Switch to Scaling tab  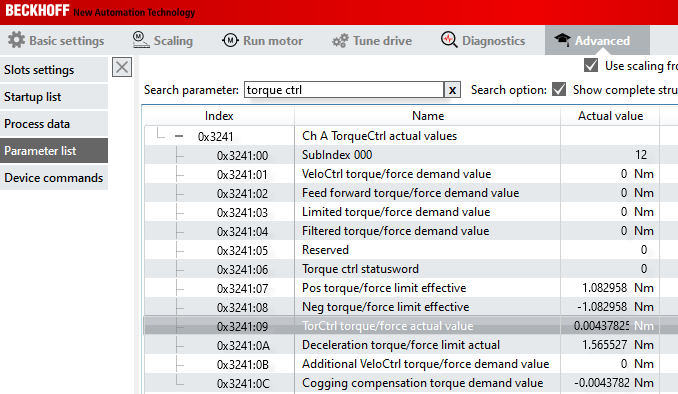[163, 40]
